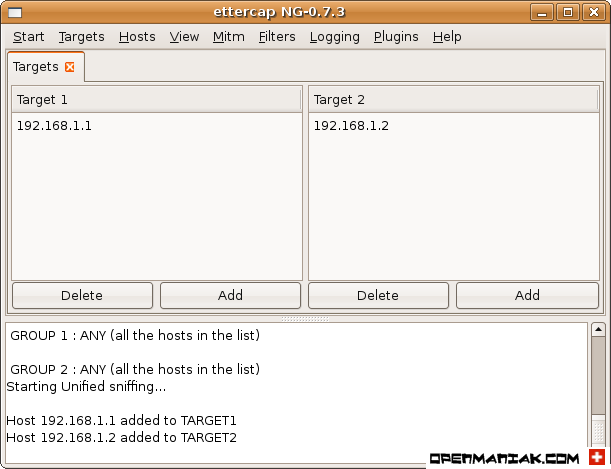Viewport: 611px width, 469px height.
Task: Open the Mitm menu
Action: coord(229,37)
